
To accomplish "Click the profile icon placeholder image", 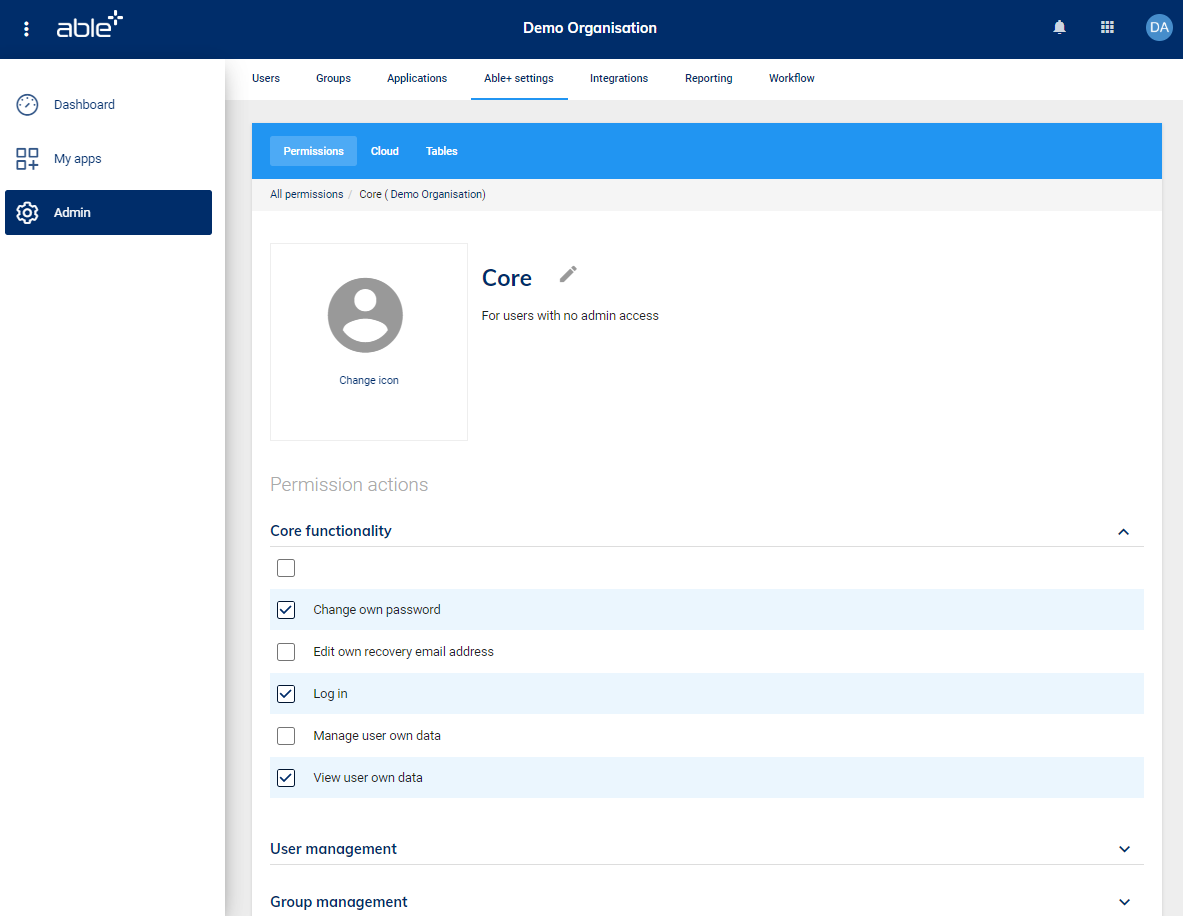I will pos(365,315).
